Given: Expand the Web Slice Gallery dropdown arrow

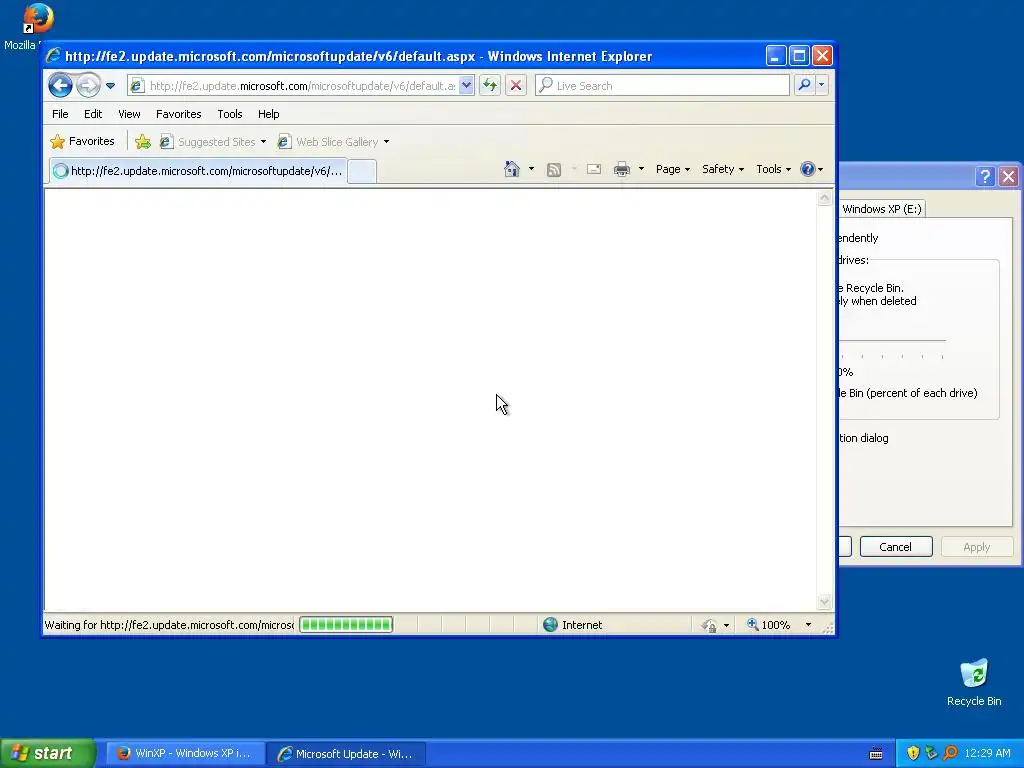Looking at the screenshot, I should pos(387,142).
